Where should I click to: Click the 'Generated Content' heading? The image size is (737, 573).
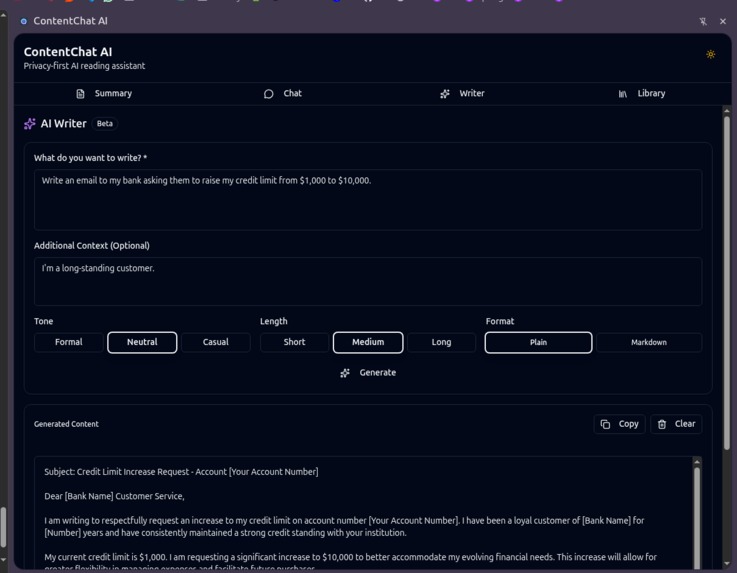tap(66, 424)
